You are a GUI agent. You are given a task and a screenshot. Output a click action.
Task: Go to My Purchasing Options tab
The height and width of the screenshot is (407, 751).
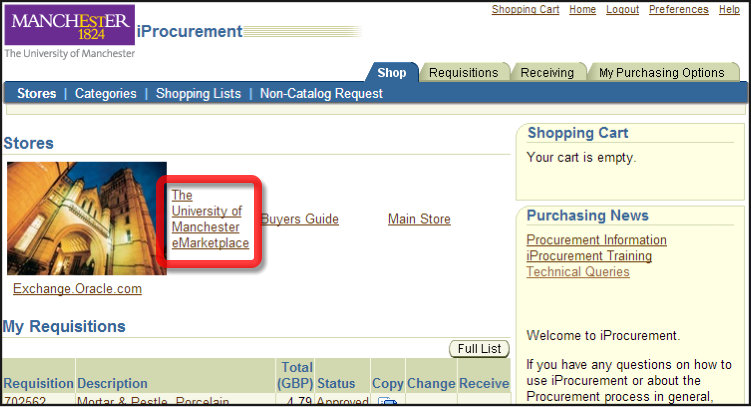click(x=661, y=73)
